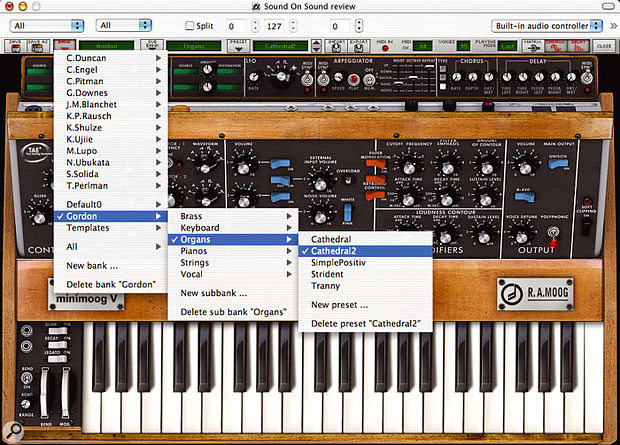Viewport: 620px width, 445px height.
Task: Click the 127 split range field
Action: (x=274, y=26)
